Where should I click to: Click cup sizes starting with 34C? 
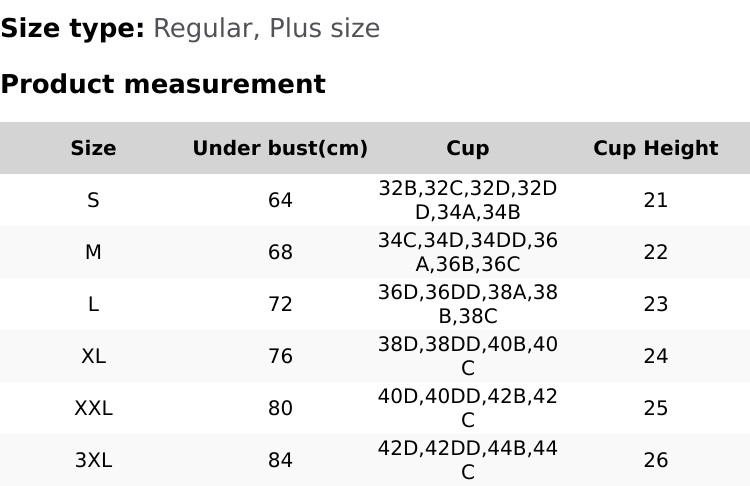coord(467,252)
